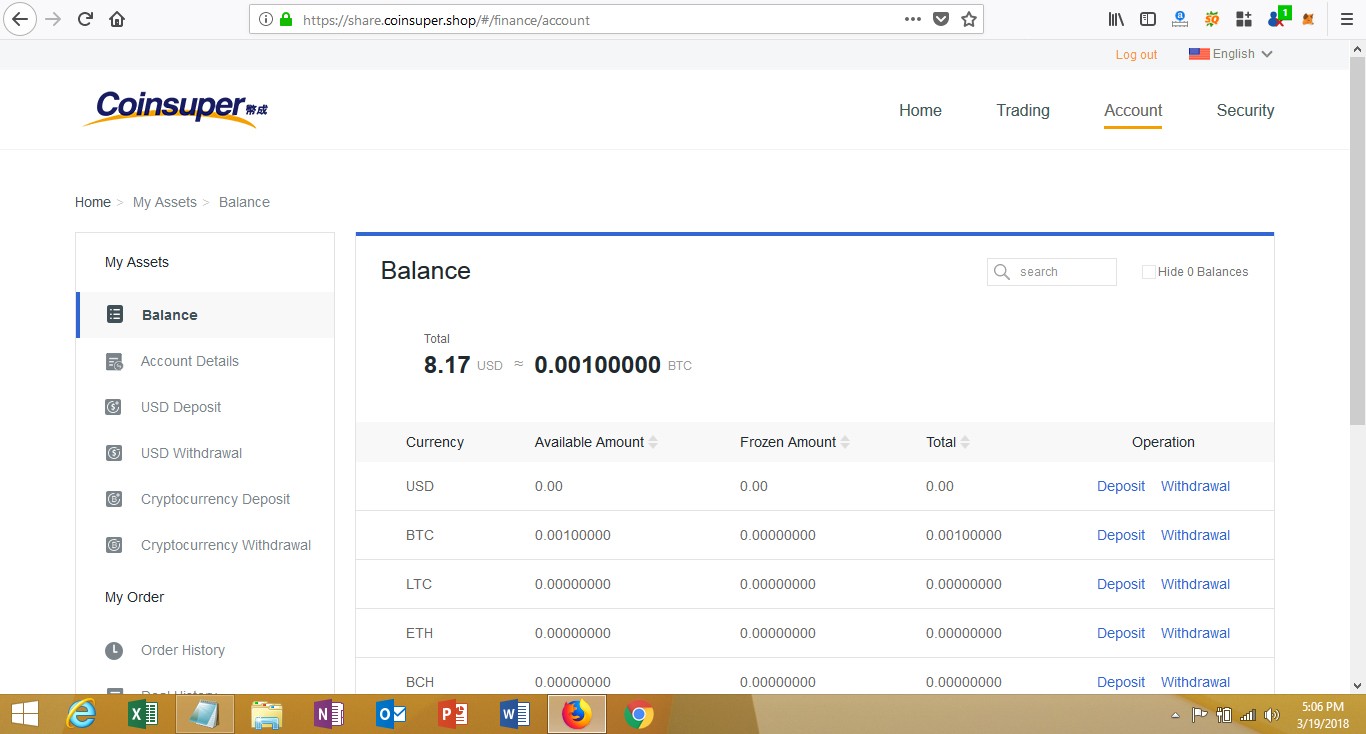Select Balance in the My Assets menu
The width and height of the screenshot is (1366, 734).
click(x=205, y=315)
